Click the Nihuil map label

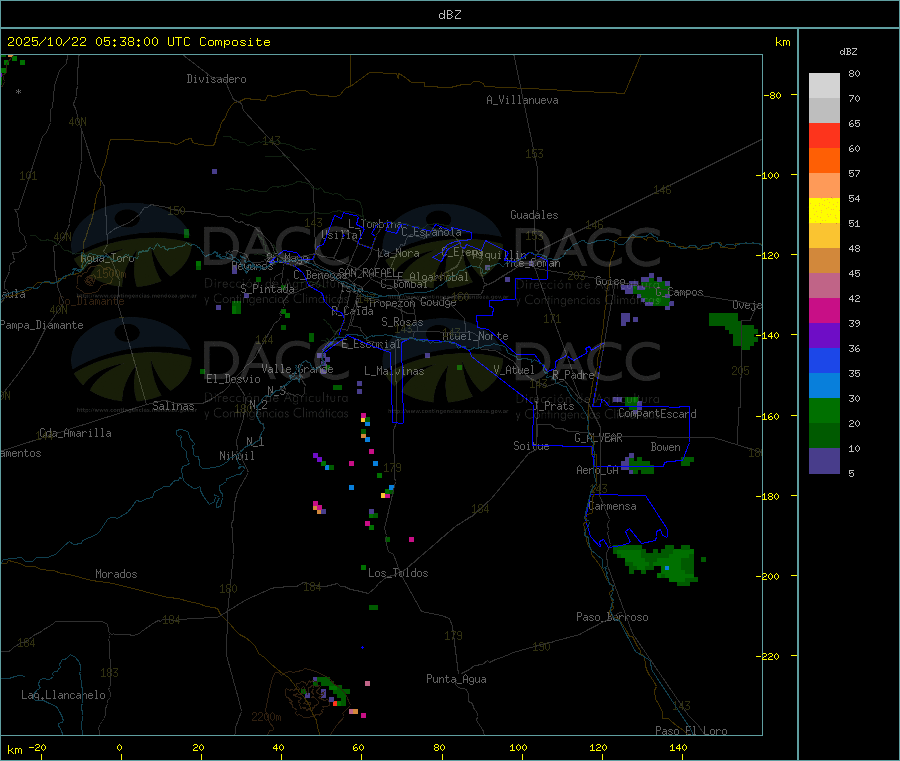(237, 456)
